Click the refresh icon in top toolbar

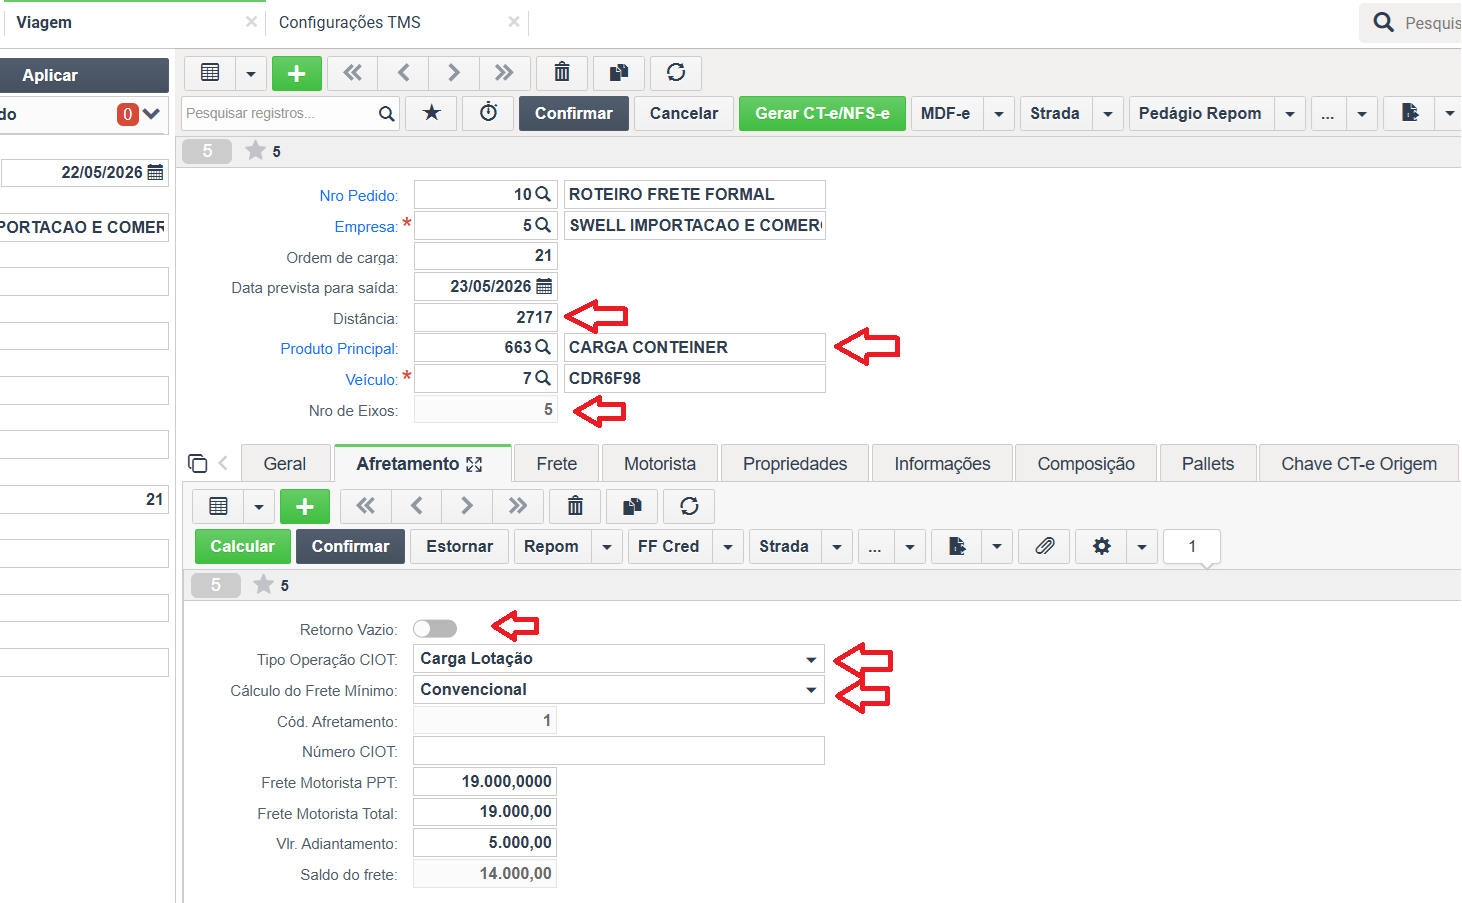(x=676, y=73)
